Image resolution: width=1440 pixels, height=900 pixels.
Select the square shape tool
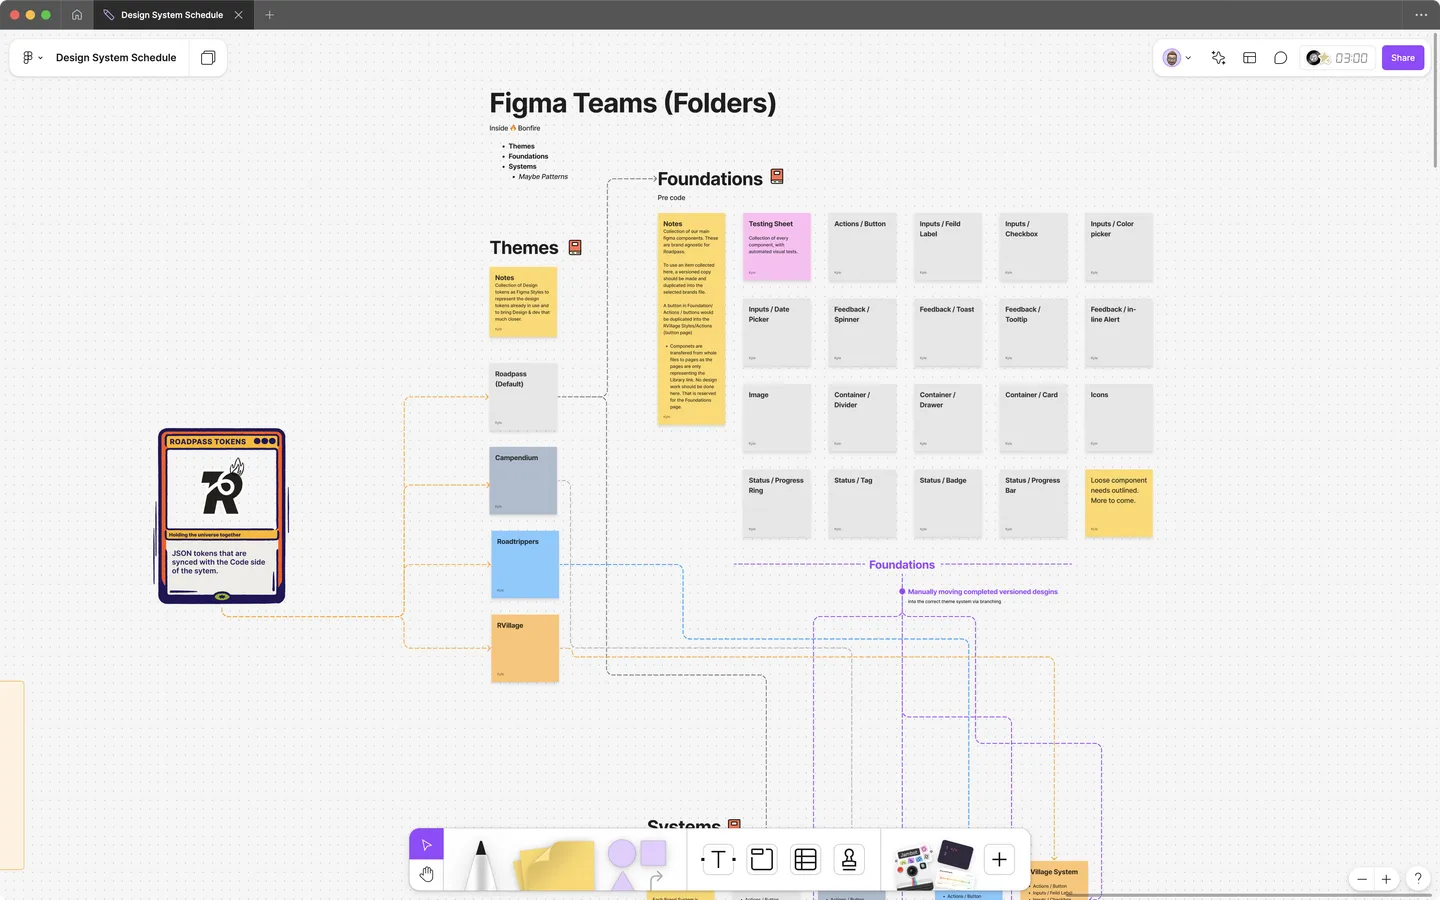[653, 853]
